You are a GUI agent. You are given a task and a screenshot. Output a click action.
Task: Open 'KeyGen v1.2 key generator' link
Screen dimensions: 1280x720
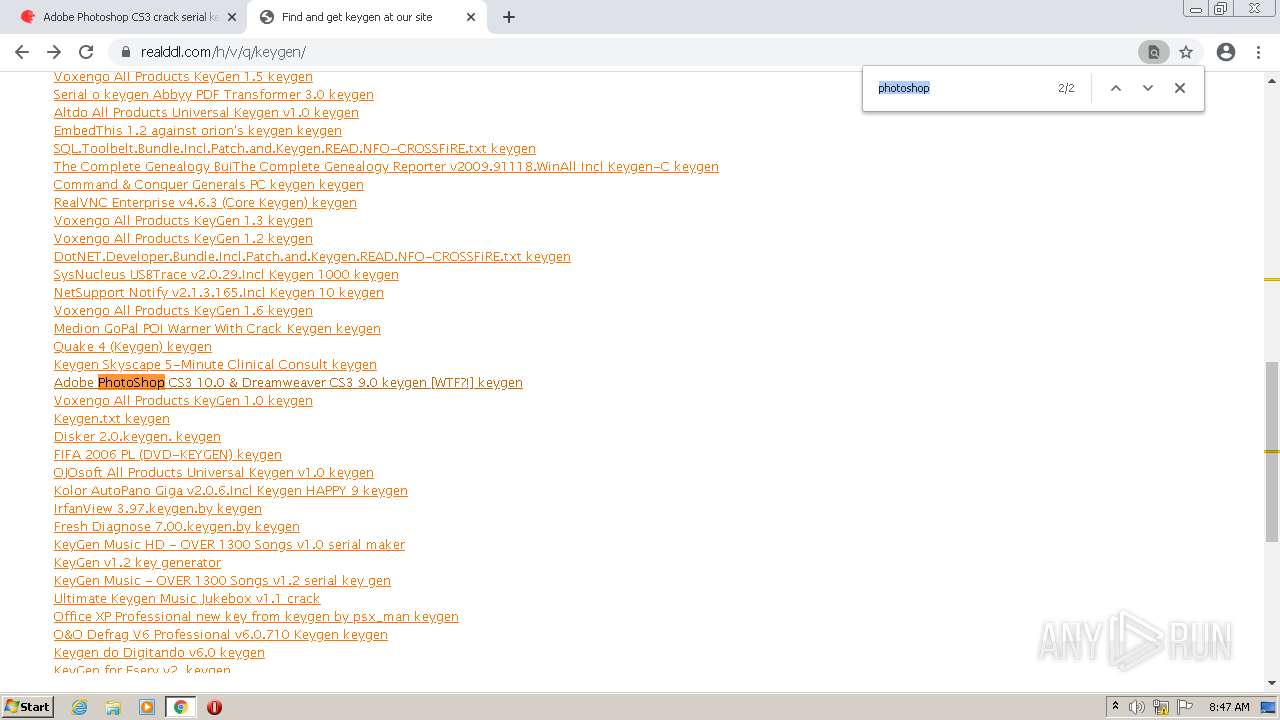pyautogui.click(x=137, y=563)
